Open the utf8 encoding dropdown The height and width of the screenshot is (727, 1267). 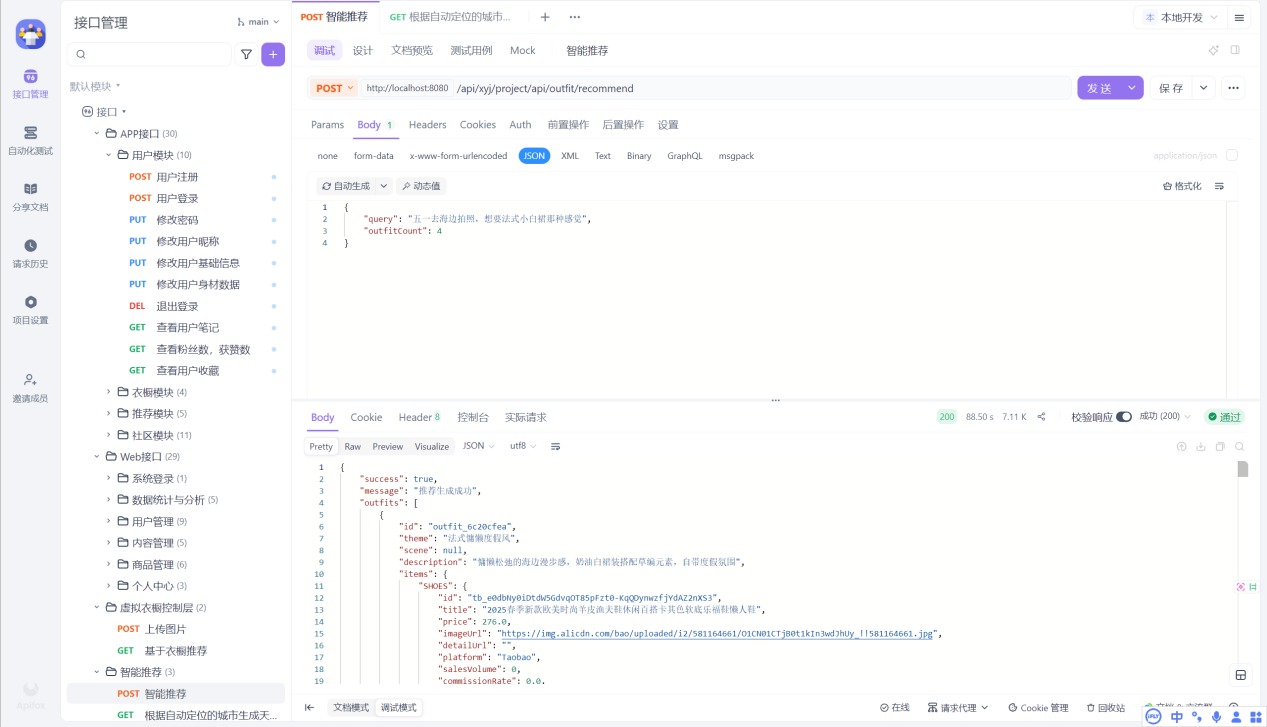pos(523,446)
